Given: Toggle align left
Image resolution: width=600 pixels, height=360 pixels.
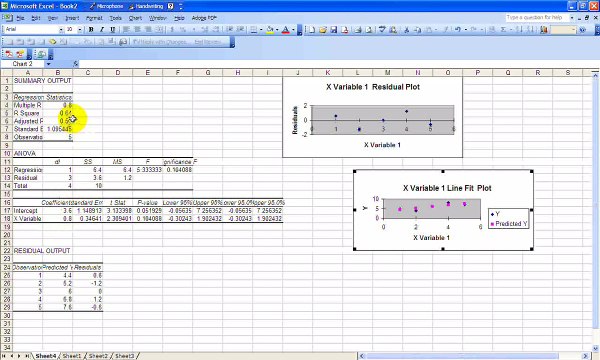Looking at the screenshot, I should pyautogui.click(x=126, y=29).
